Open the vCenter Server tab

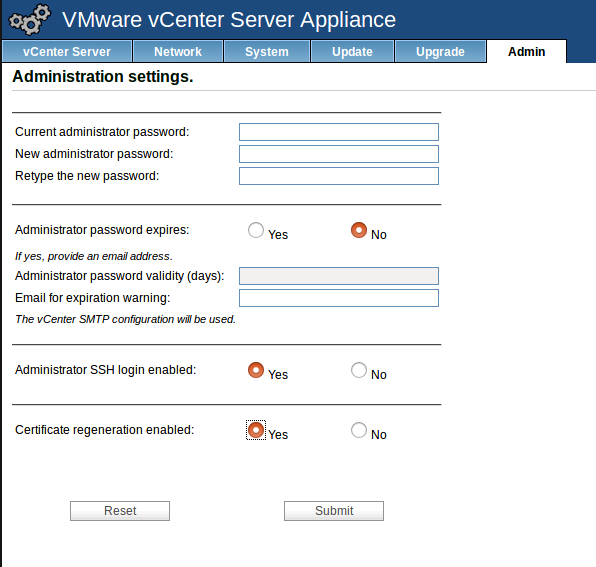pos(67,51)
